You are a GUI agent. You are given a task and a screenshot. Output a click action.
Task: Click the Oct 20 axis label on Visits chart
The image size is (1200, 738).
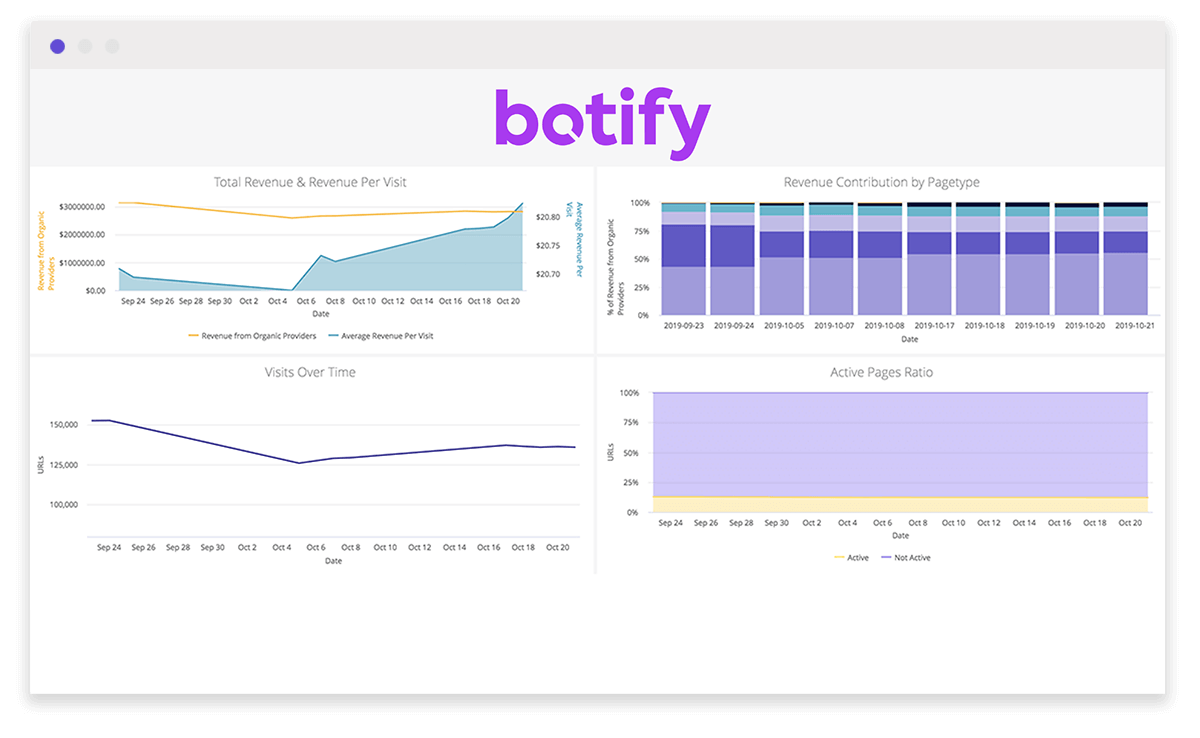point(556,547)
